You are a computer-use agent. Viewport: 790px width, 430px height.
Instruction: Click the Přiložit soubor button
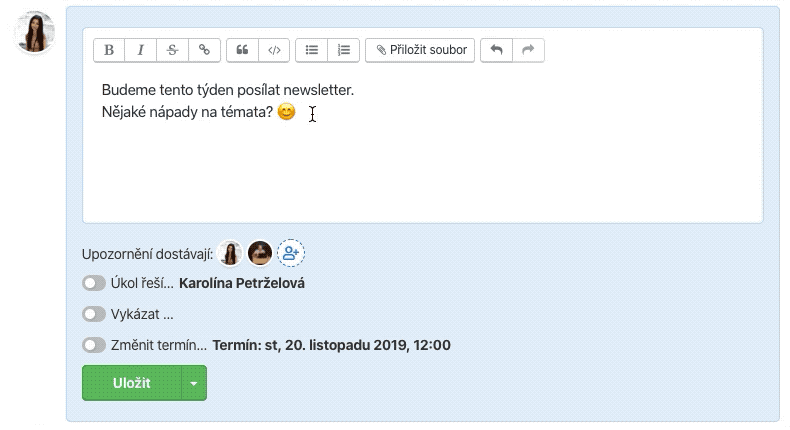tap(421, 50)
